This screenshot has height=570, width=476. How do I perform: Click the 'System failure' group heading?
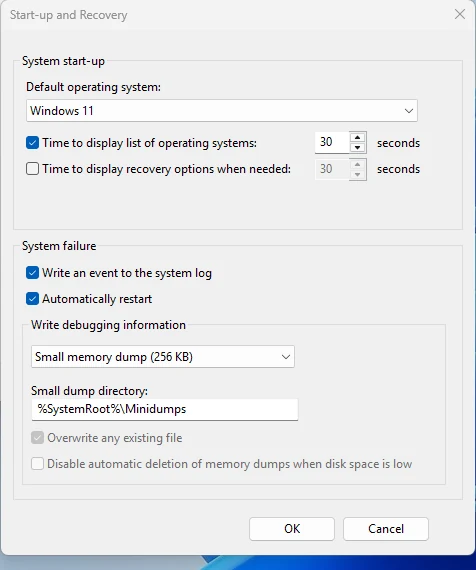[x=59, y=246]
